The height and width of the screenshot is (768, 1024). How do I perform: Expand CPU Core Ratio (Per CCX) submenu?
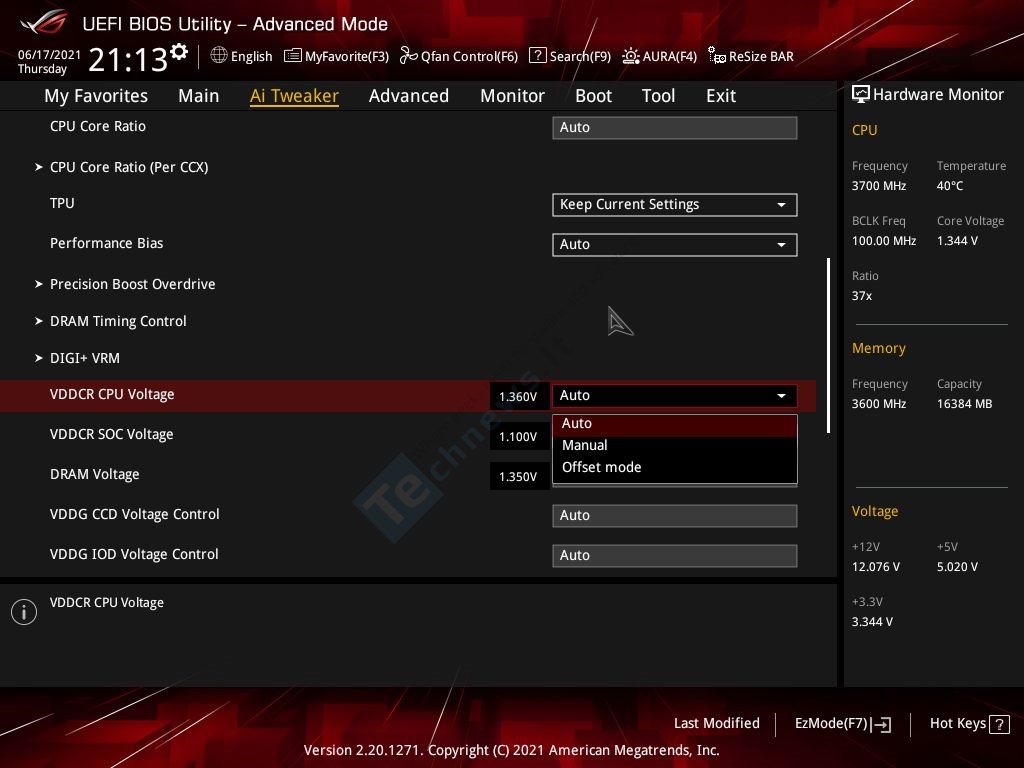tap(129, 167)
